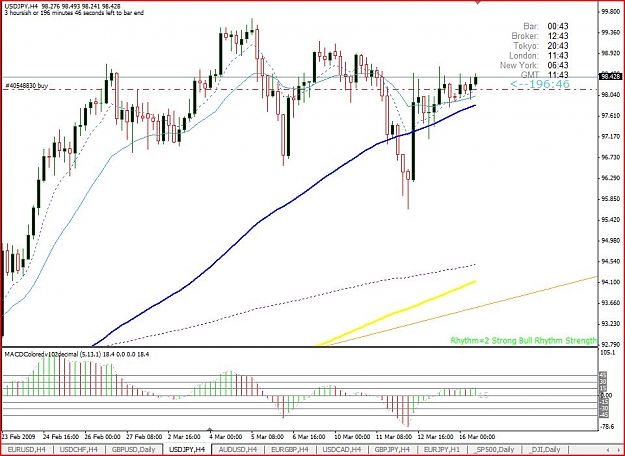Click the '10 Mar 00:00' time label
The height and width of the screenshot is (456, 625).
pos(352,436)
